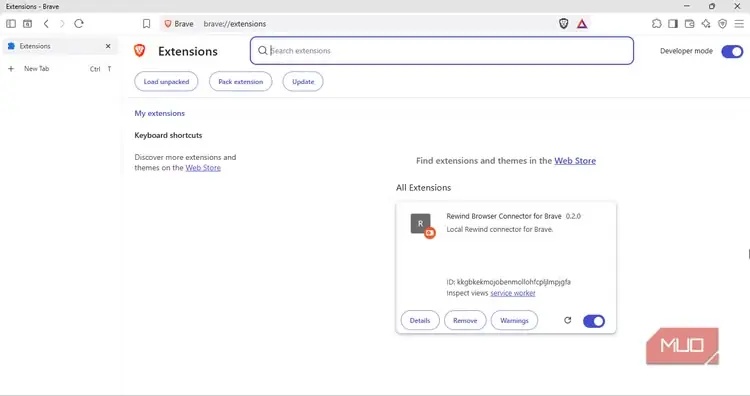
Task: Toggle the vertical tabs sidebar icon
Action: (11, 23)
